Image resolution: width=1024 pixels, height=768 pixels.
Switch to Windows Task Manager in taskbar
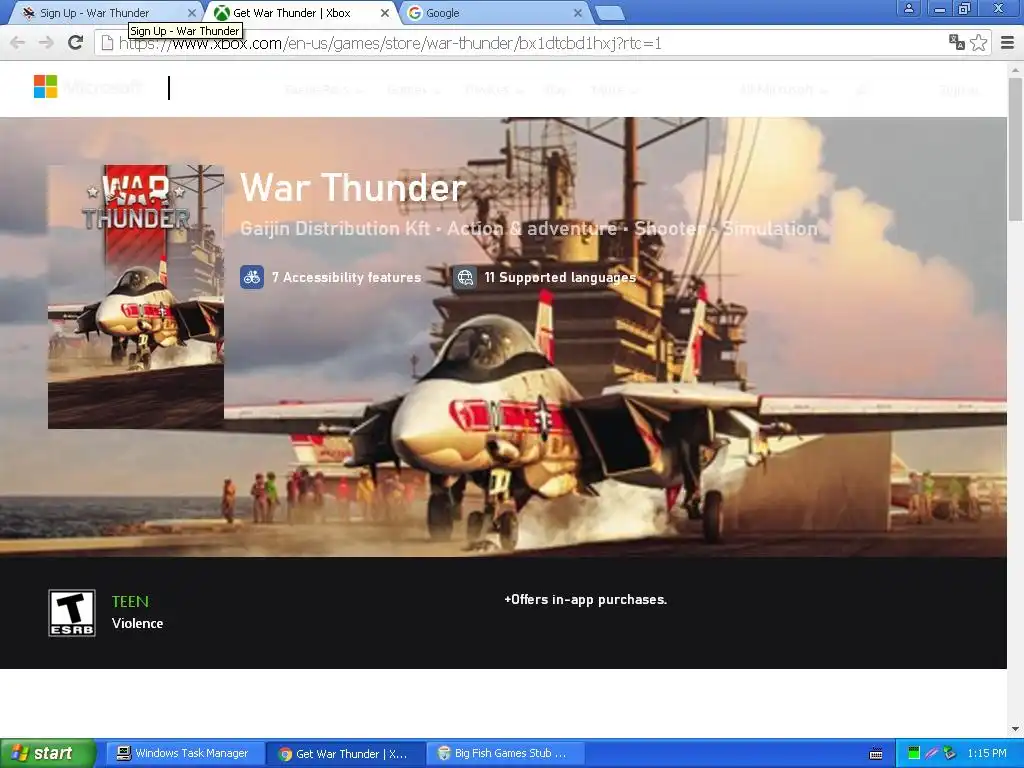(x=185, y=754)
